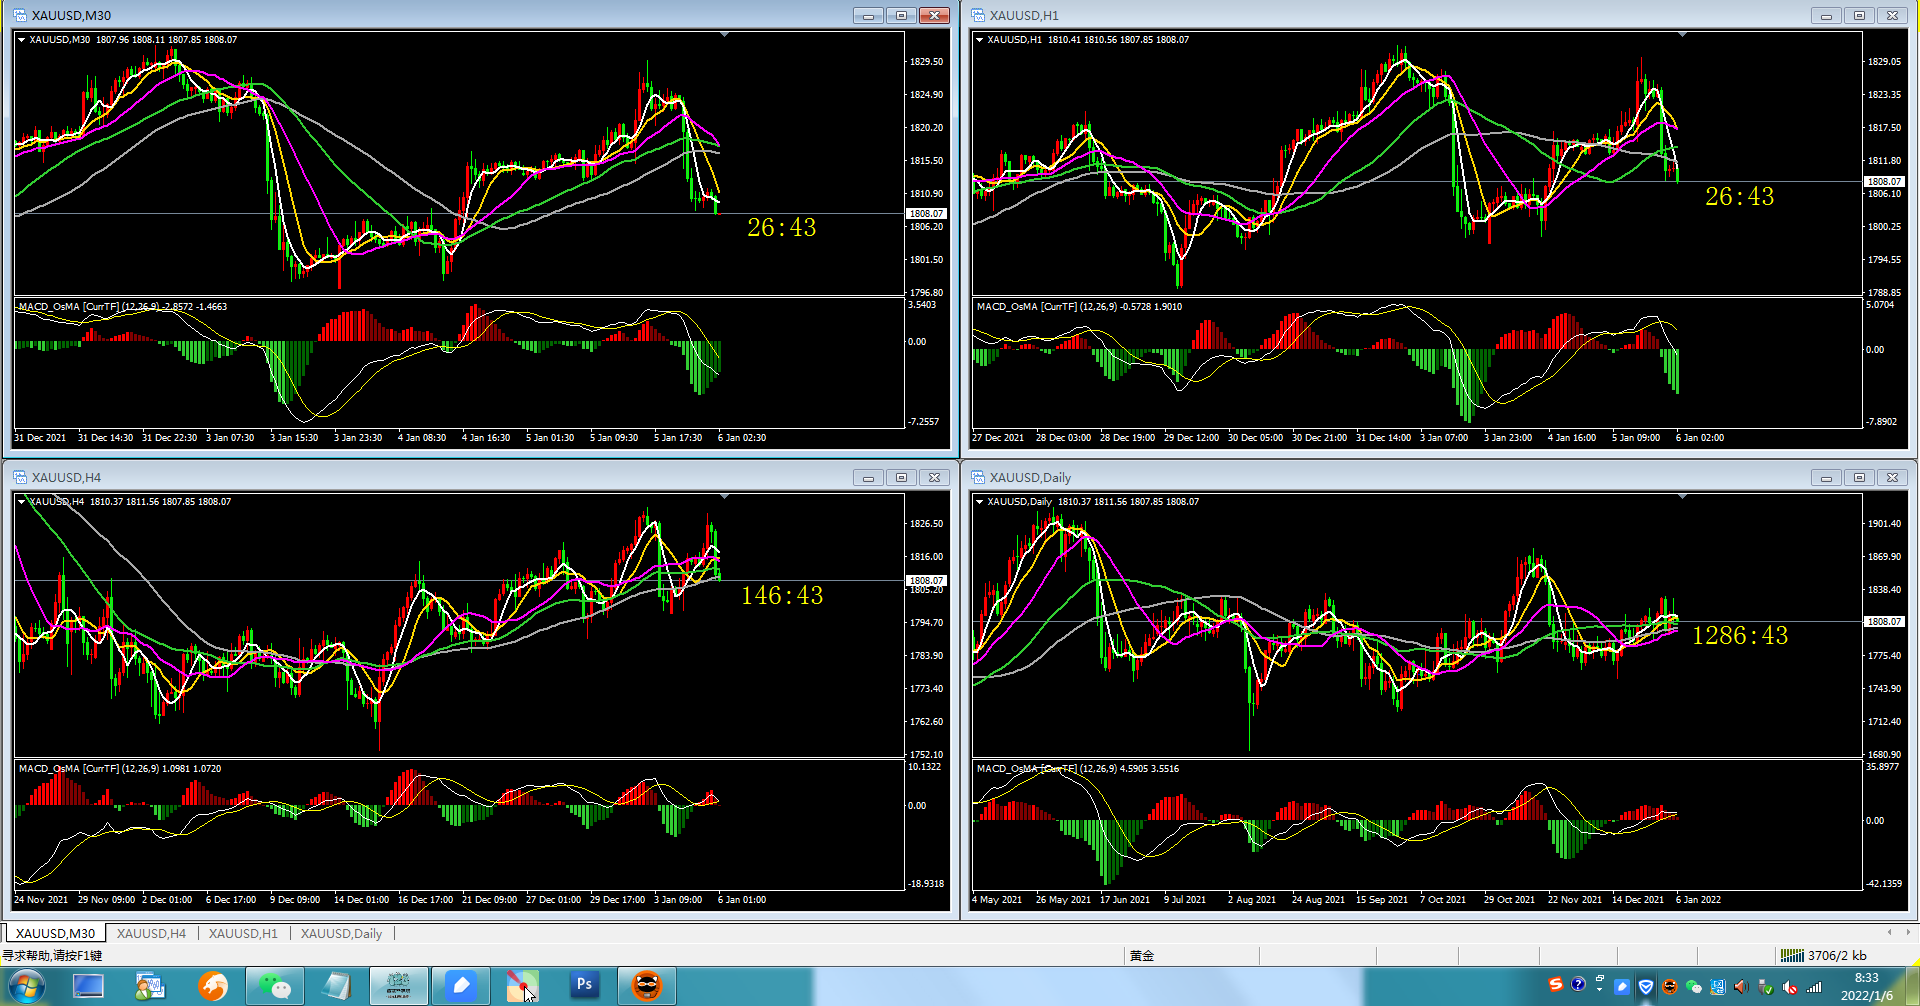Click the chart shift marker on Daily chart

click(1682, 497)
